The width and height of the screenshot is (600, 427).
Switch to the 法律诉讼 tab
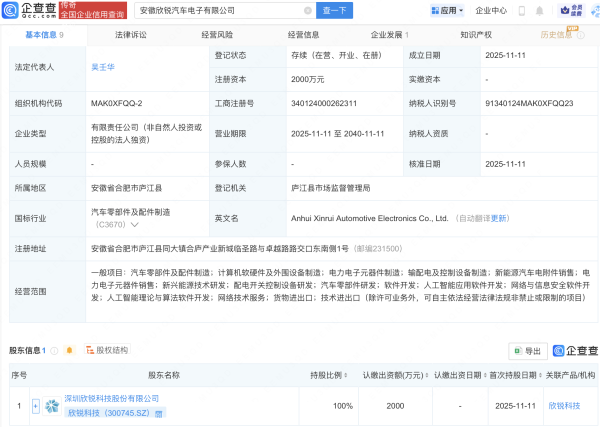click(130, 34)
